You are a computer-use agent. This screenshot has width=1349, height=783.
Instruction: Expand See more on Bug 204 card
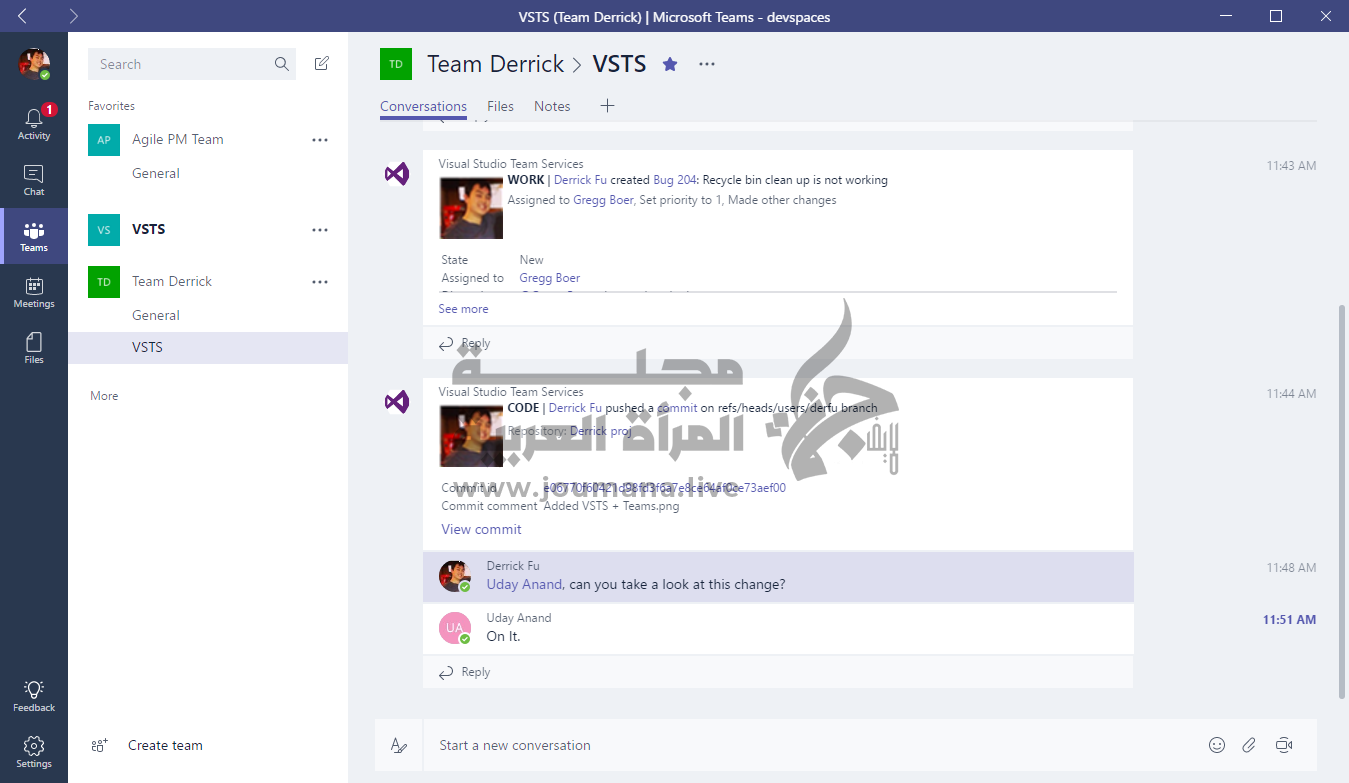[463, 309]
